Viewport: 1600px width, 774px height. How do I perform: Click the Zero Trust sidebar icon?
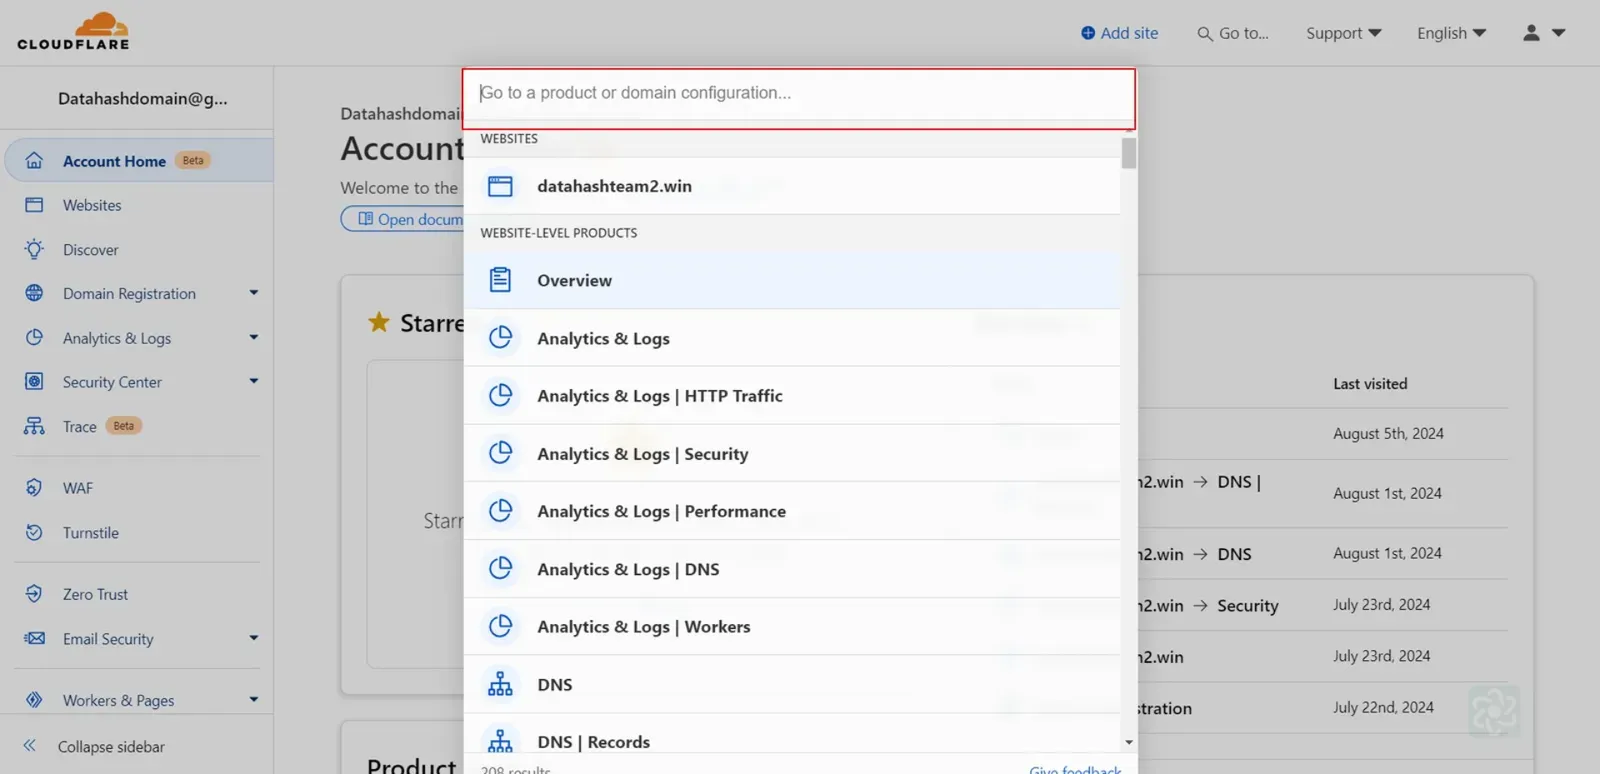pos(34,594)
